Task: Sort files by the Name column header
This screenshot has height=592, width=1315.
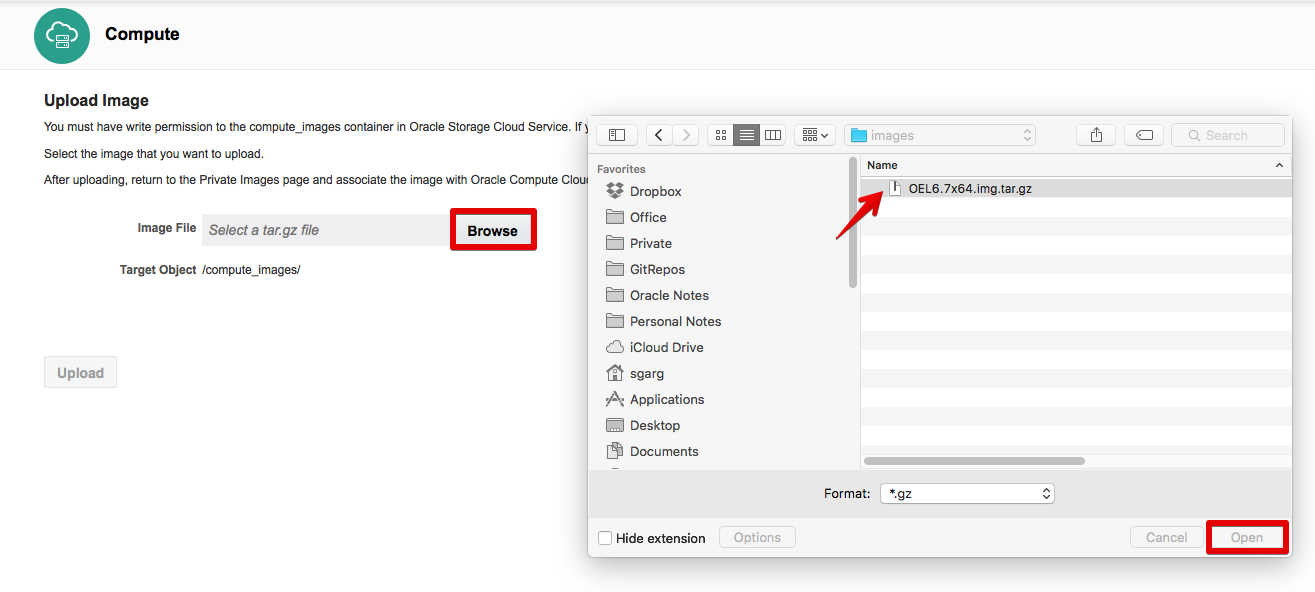Action: click(x=880, y=165)
